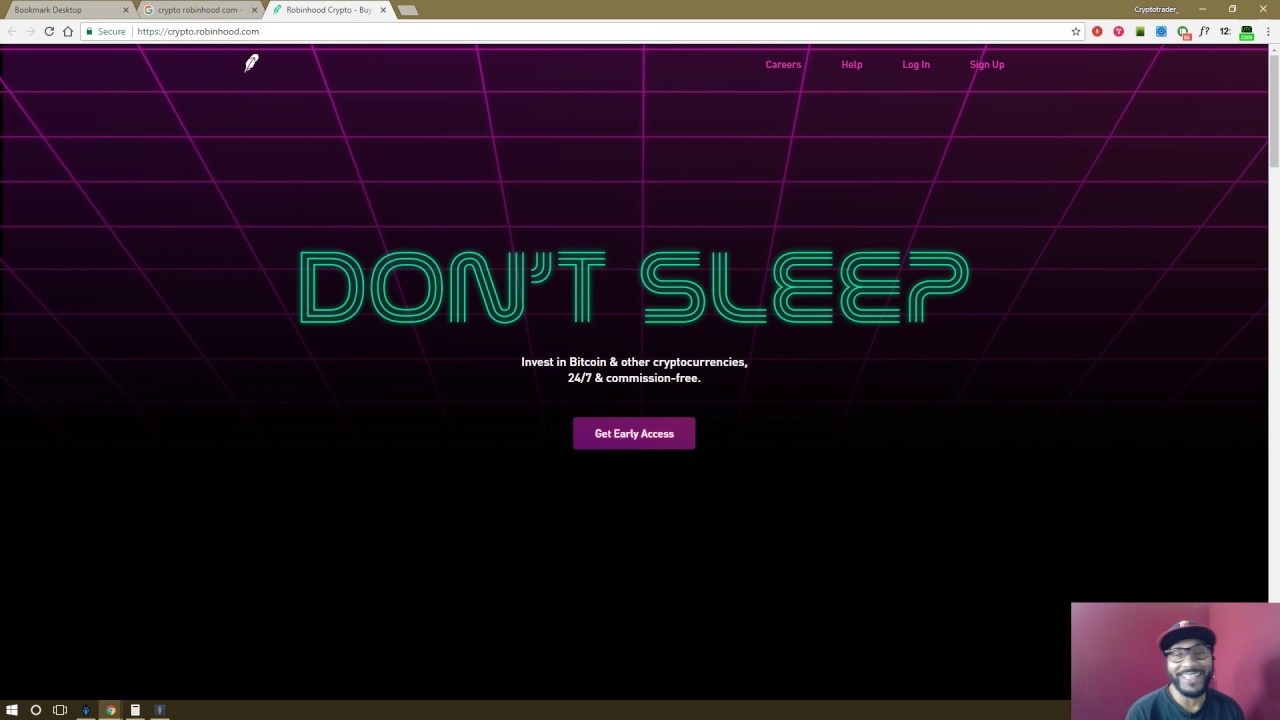Bookmark this page with the star

[1076, 32]
